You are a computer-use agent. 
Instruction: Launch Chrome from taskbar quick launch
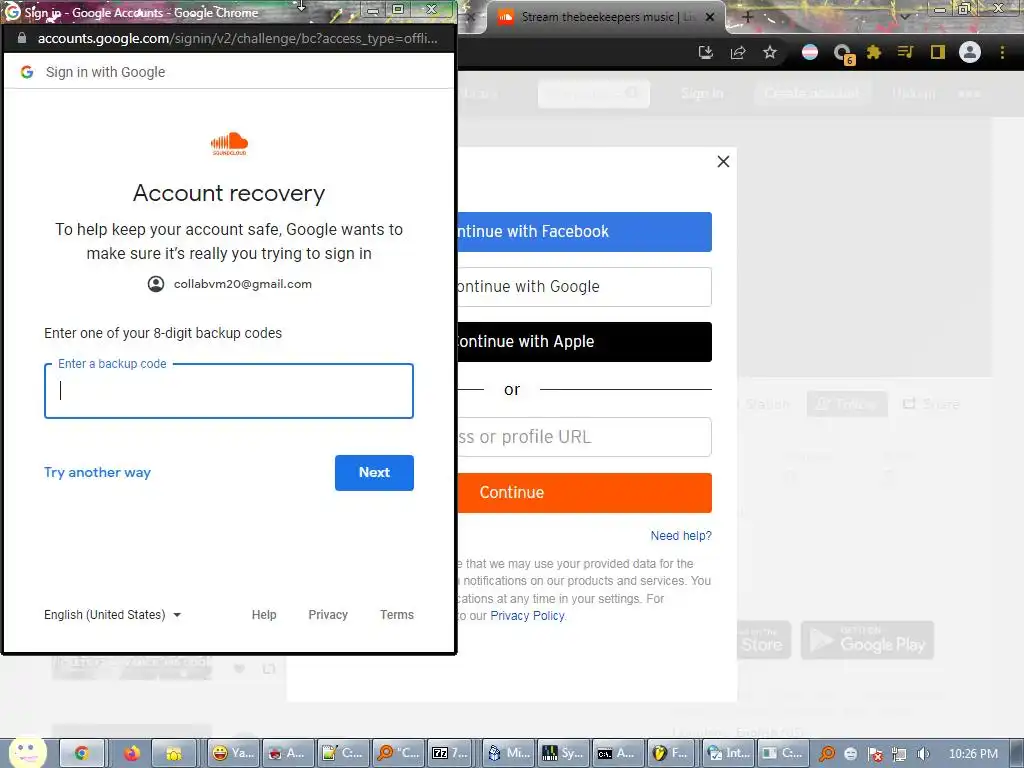[x=81, y=754]
